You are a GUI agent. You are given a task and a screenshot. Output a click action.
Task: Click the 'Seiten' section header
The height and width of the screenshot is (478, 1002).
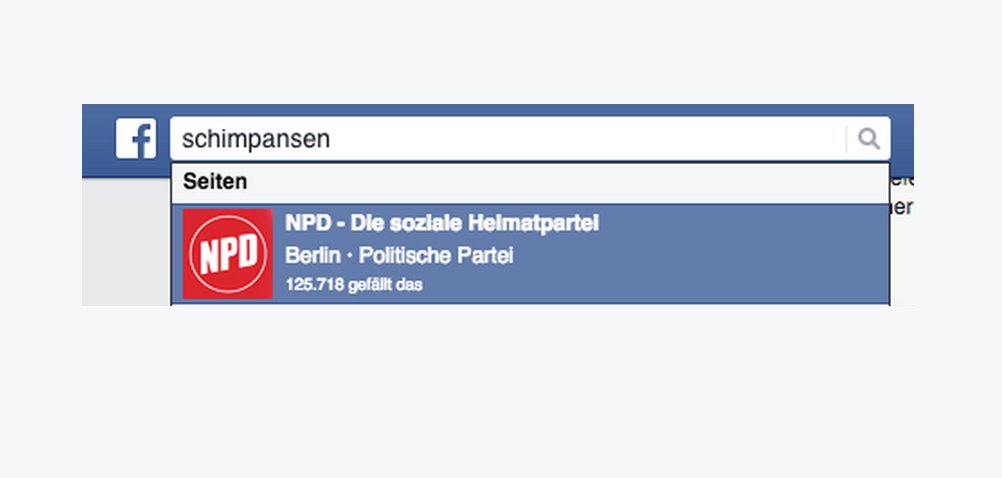pos(215,183)
